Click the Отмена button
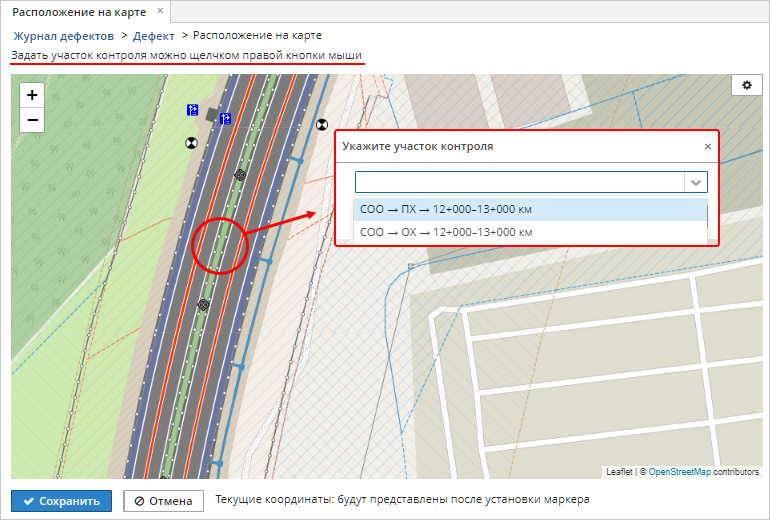This screenshot has width=770, height=520. [164, 501]
